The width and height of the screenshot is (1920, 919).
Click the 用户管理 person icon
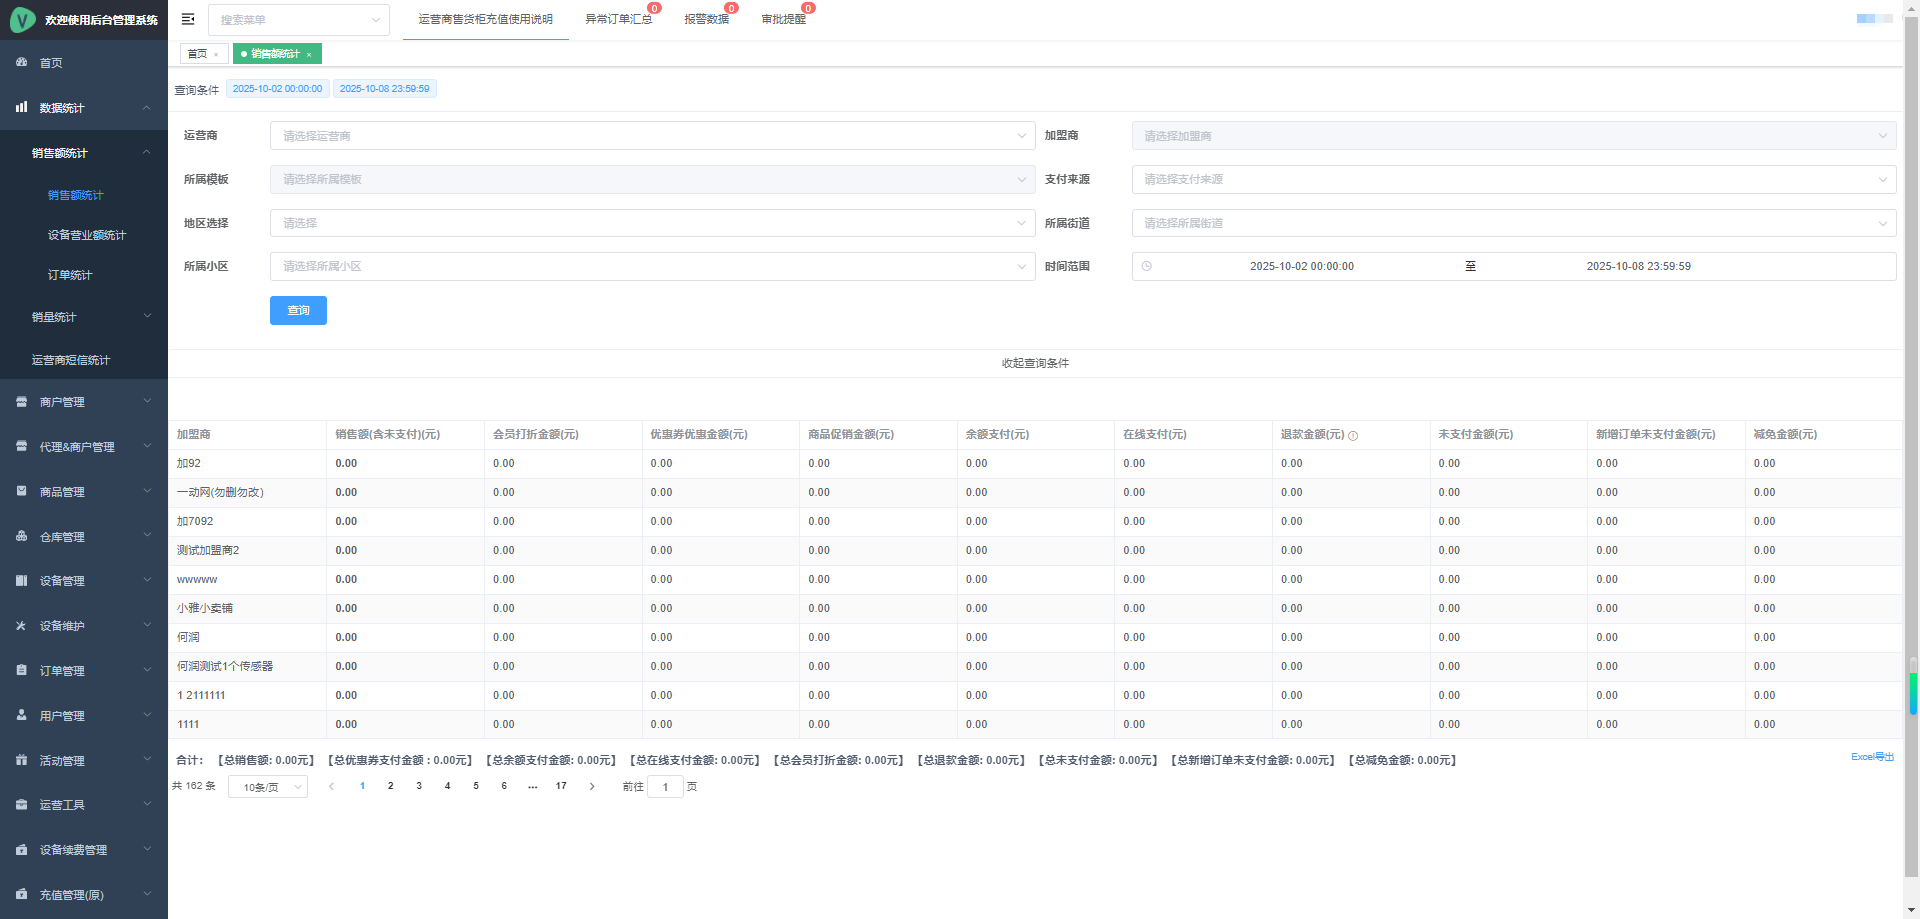point(22,716)
